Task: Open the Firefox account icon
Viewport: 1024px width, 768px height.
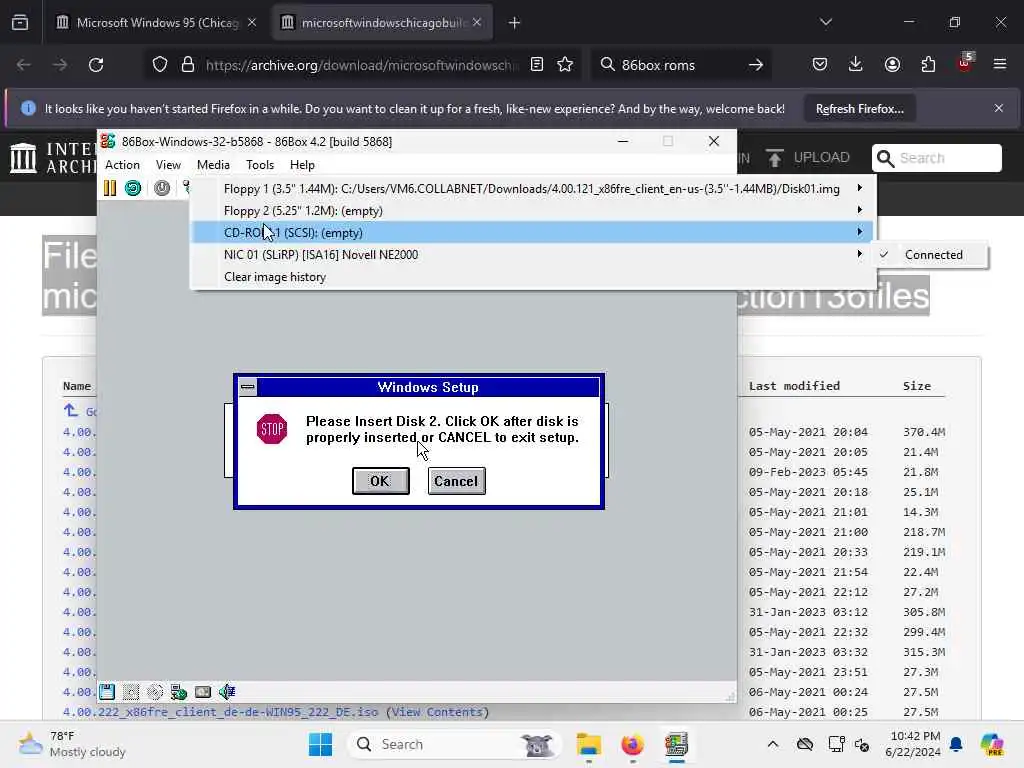Action: [892, 65]
